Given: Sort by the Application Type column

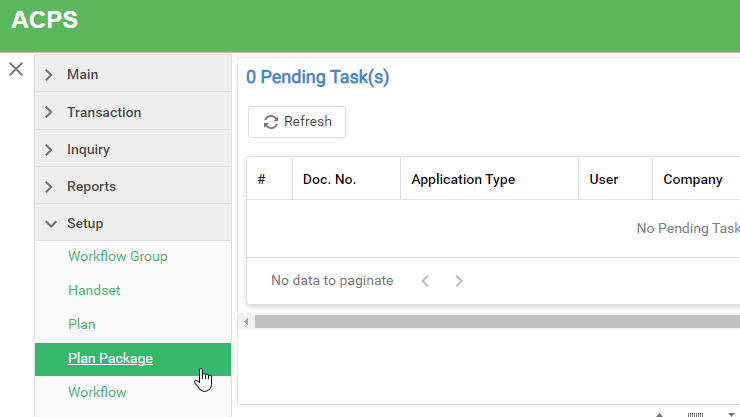Looking at the screenshot, I should [463, 180].
